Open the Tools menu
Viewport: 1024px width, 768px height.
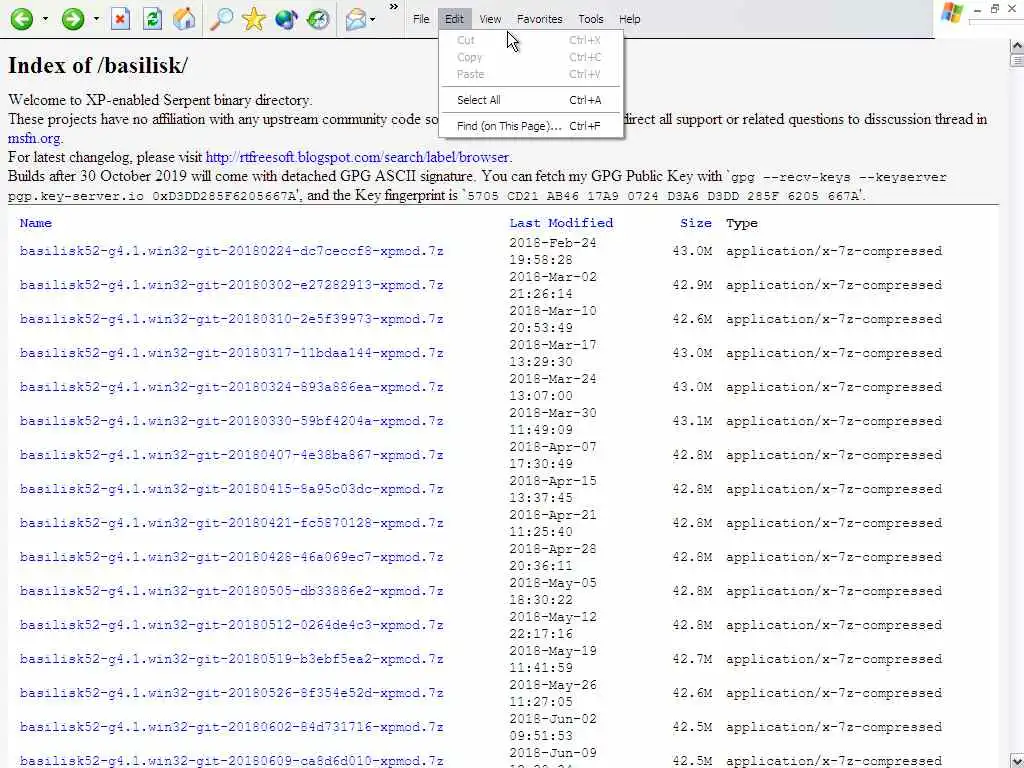590,19
